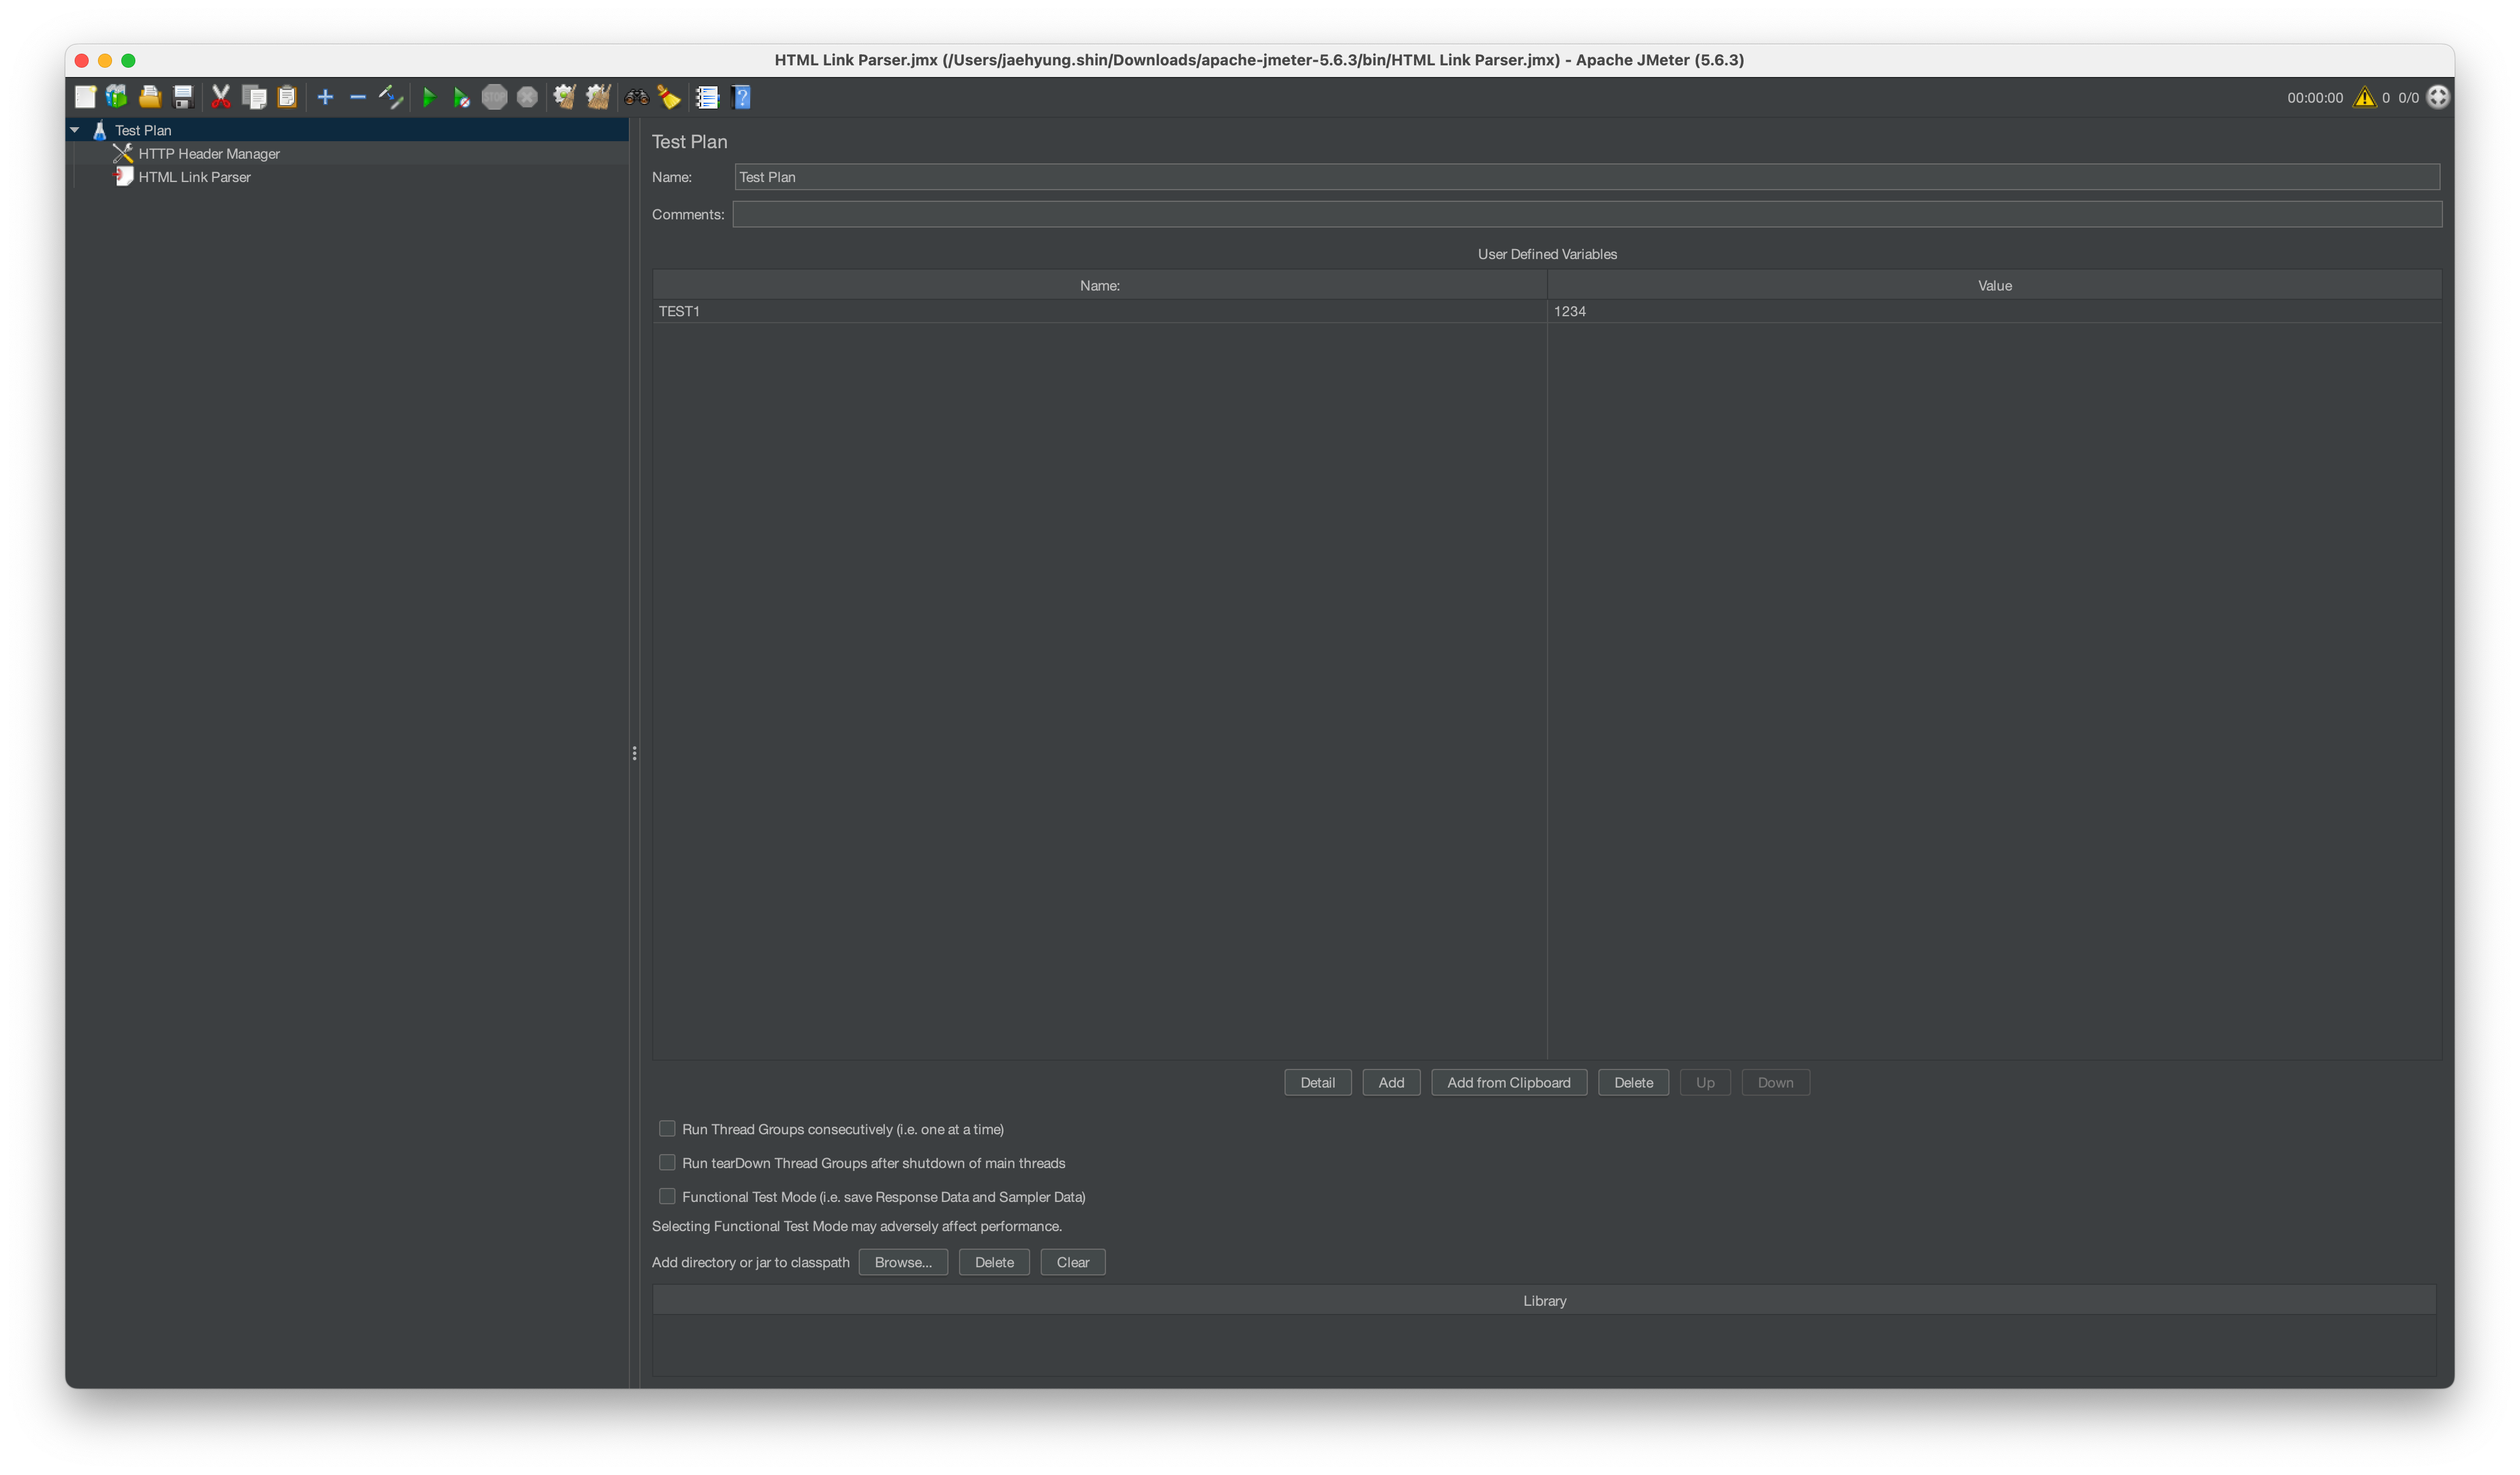
Task: Expand all nodes with plus icon
Action: pyautogui.click(x=325, y=97)
